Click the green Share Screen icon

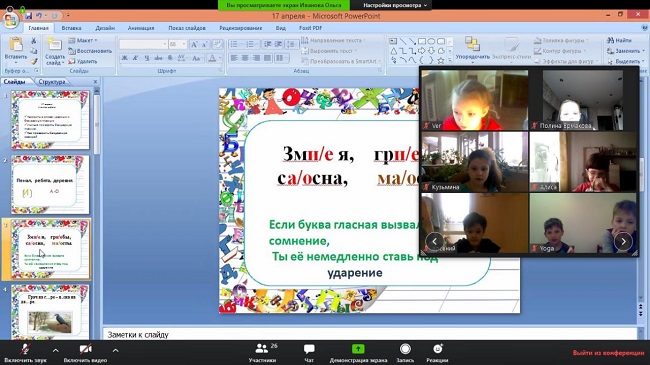click(358, 349)
